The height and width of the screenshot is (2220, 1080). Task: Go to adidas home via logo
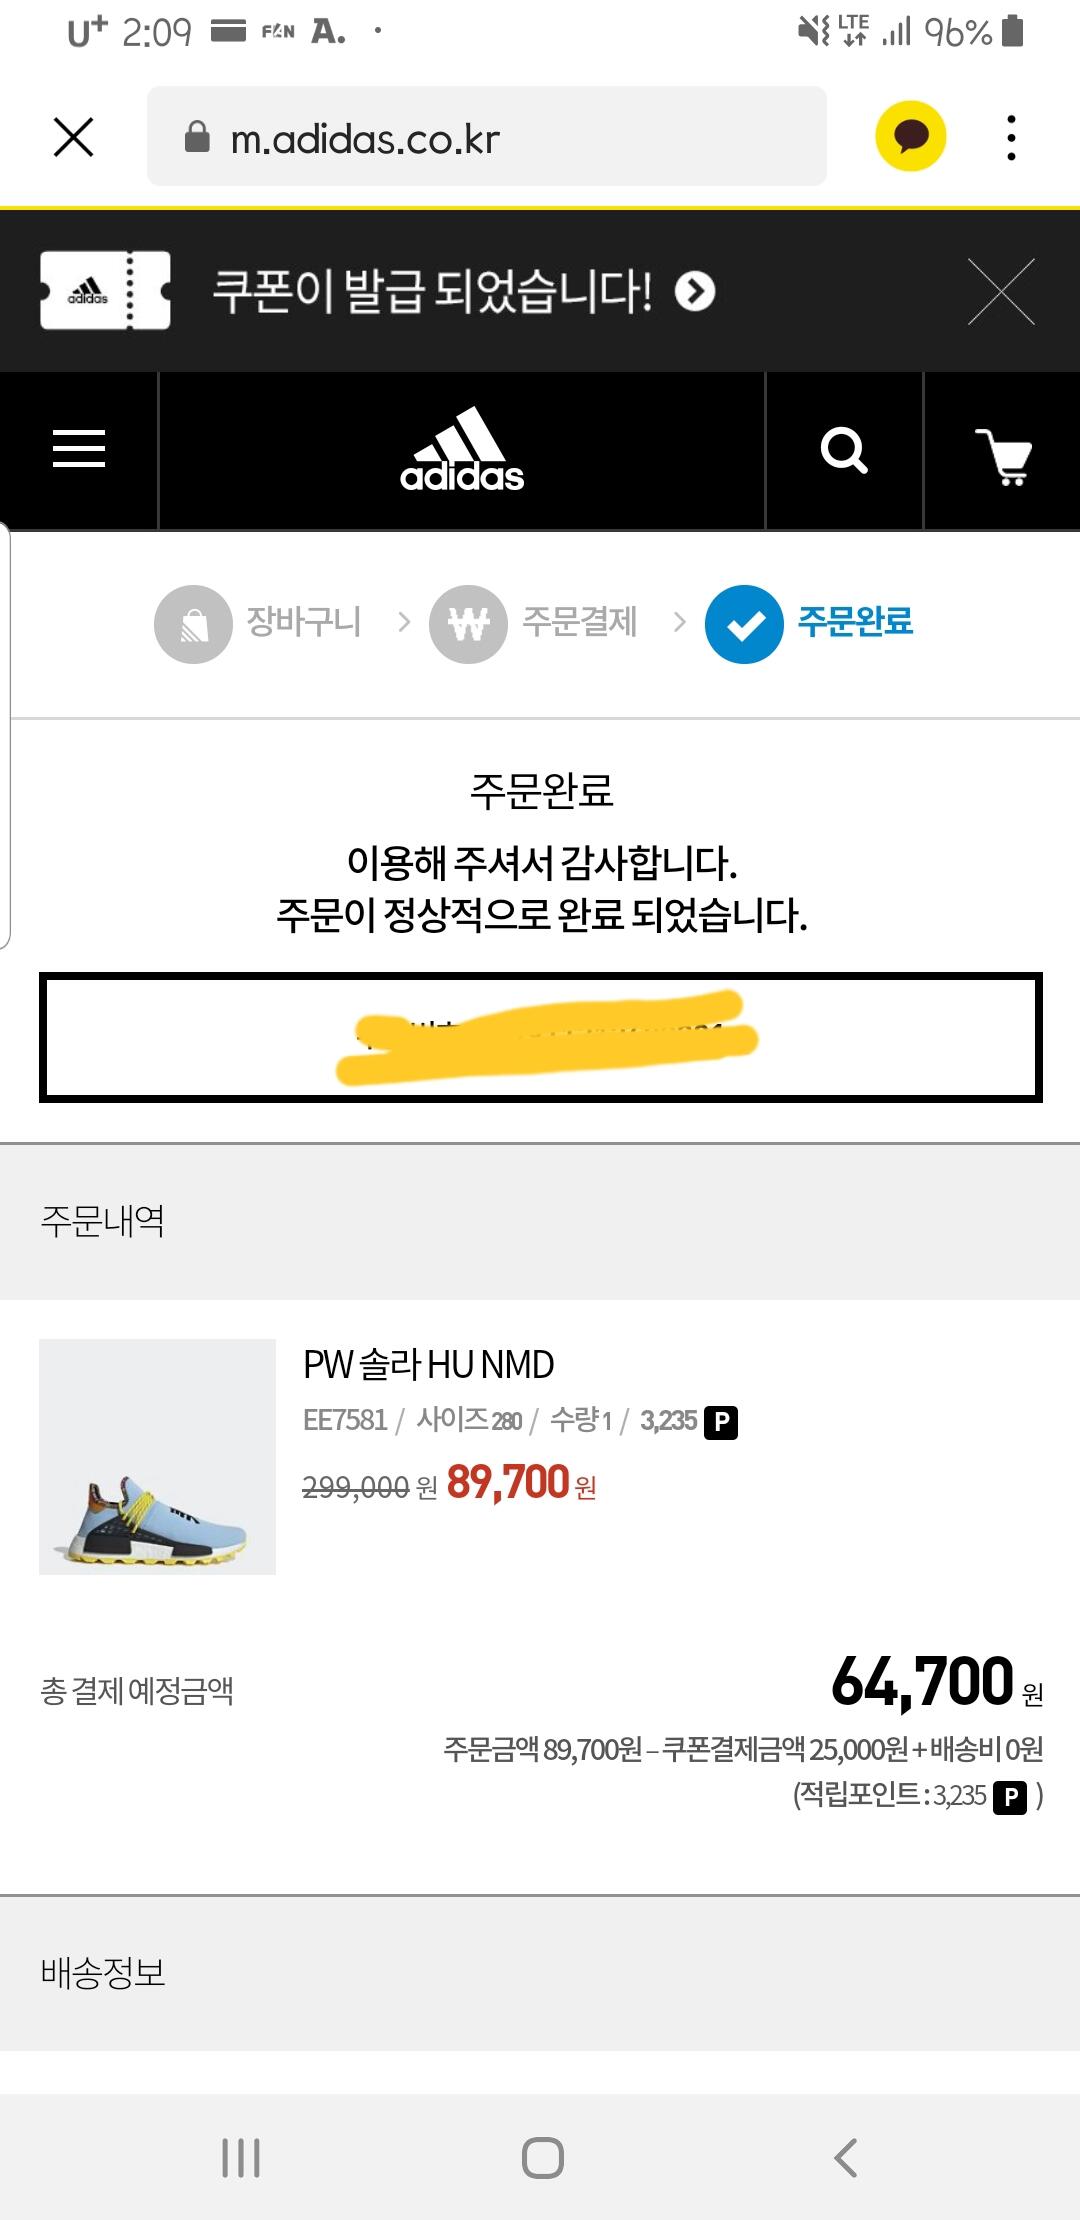[x=462, y=451]
